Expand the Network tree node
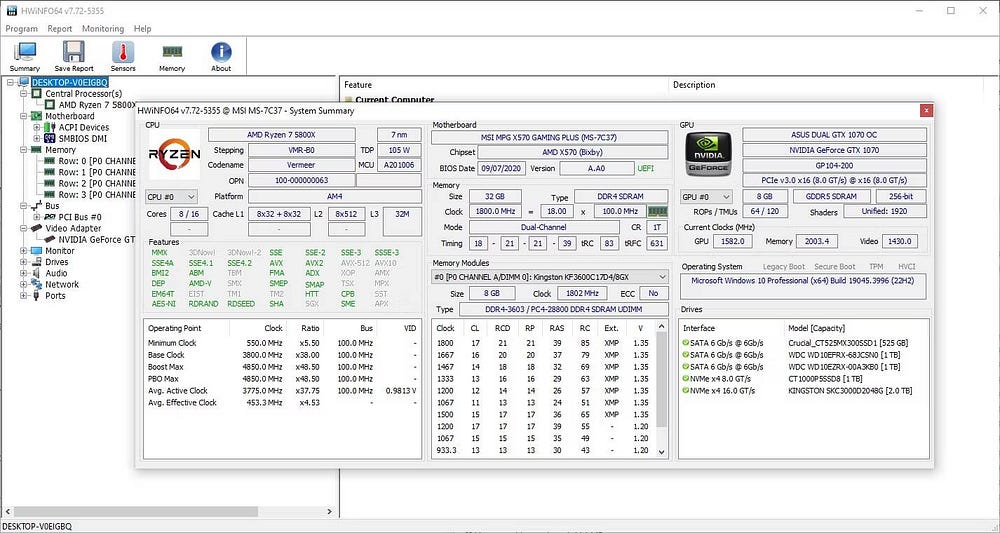 click(24, 284)
